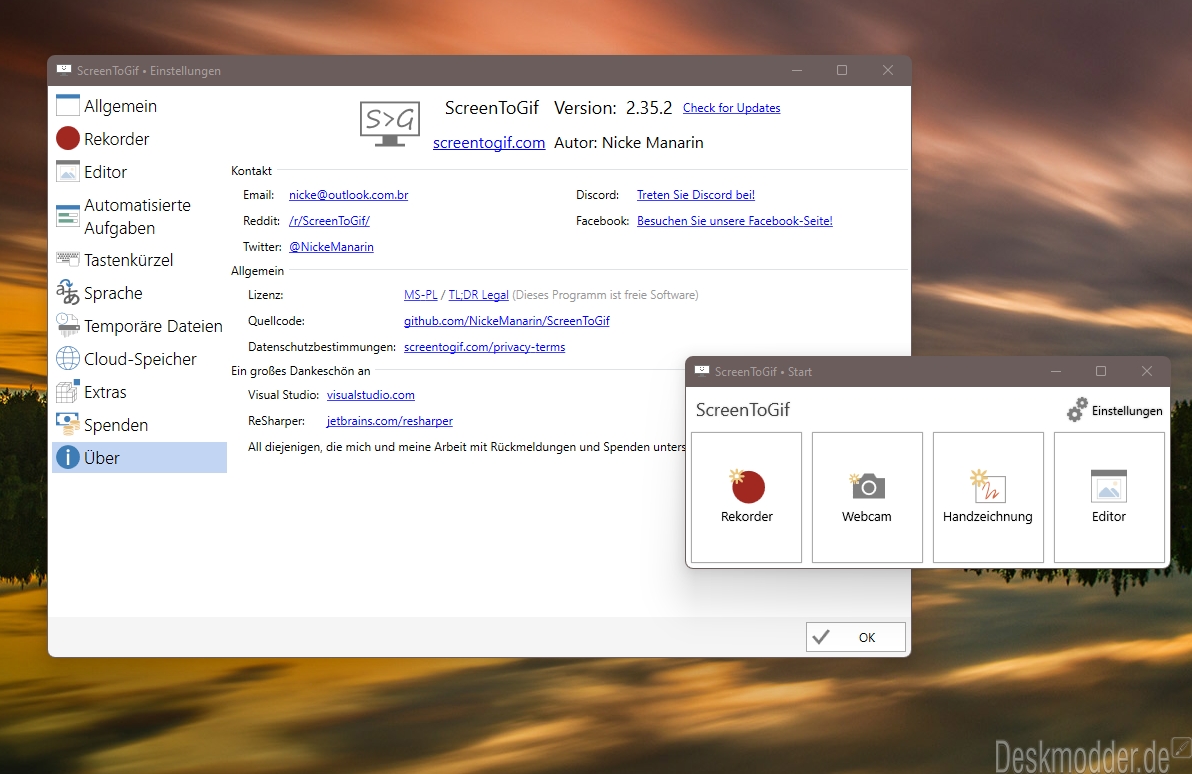Switch to the Allgemein settings tab
The image size is (1192, 774).
point(120,106)
